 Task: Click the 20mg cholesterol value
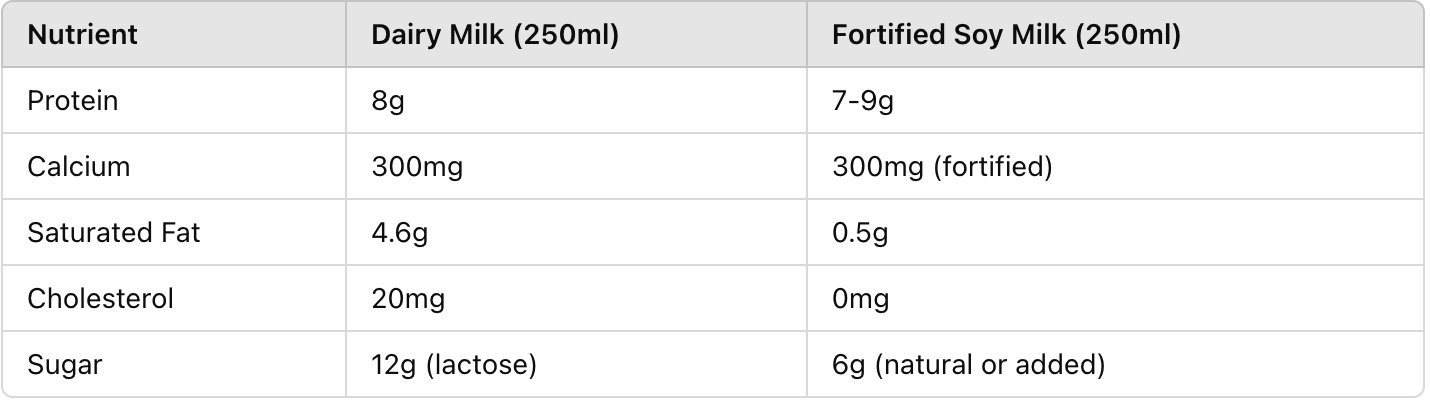(408, 299)
